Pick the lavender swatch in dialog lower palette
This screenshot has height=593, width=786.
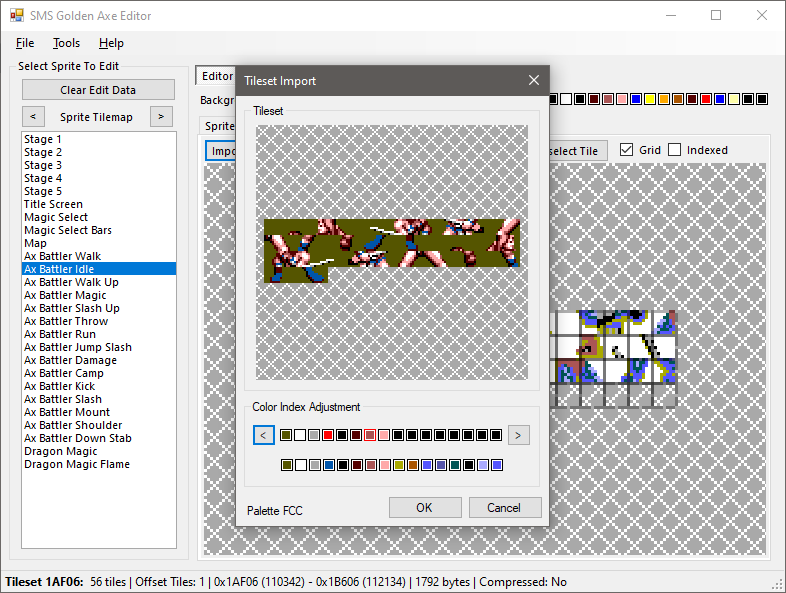pyautogui.click(x=483, y=465)
